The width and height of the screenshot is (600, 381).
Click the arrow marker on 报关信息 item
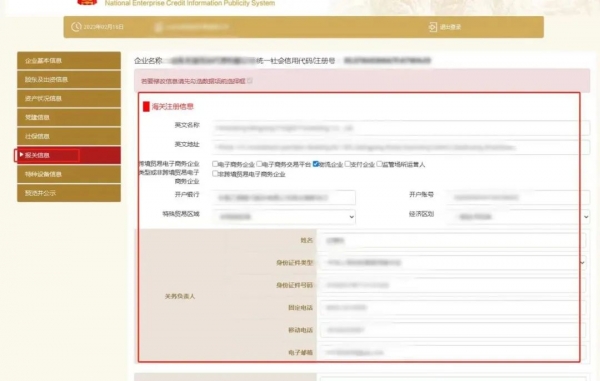(21, 155)
